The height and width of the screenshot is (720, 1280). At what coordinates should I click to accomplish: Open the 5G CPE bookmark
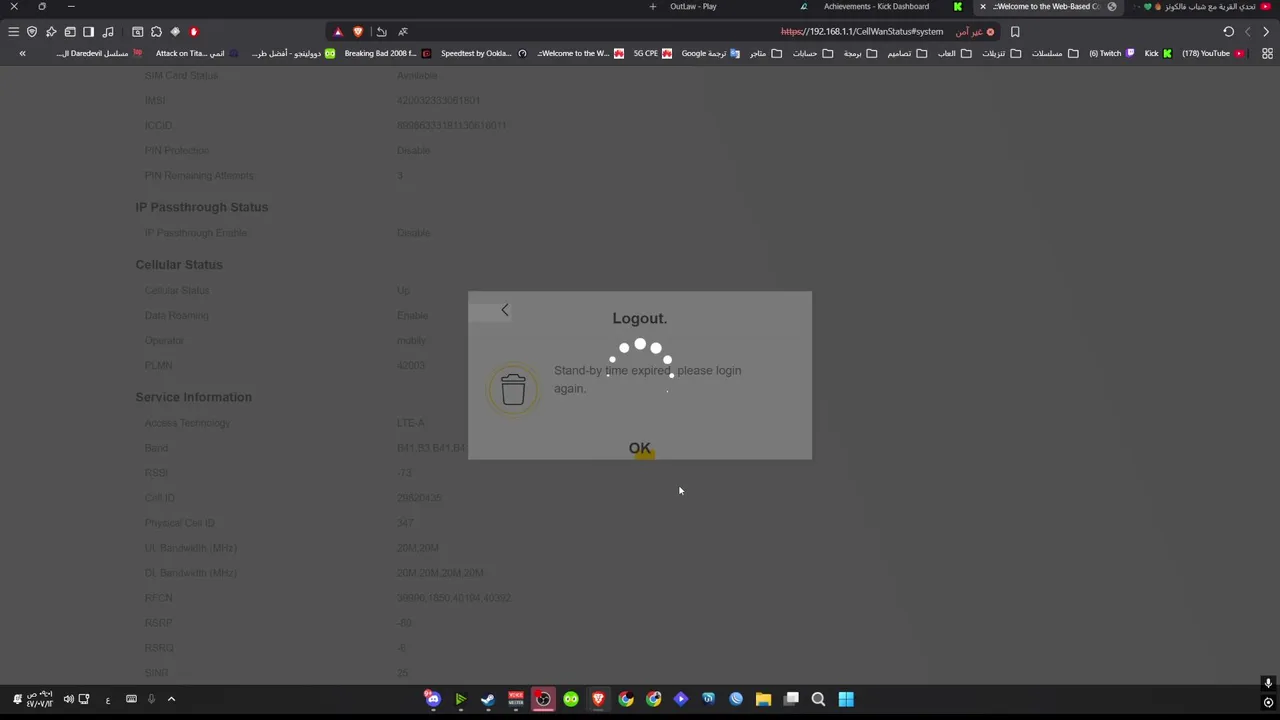652,54
